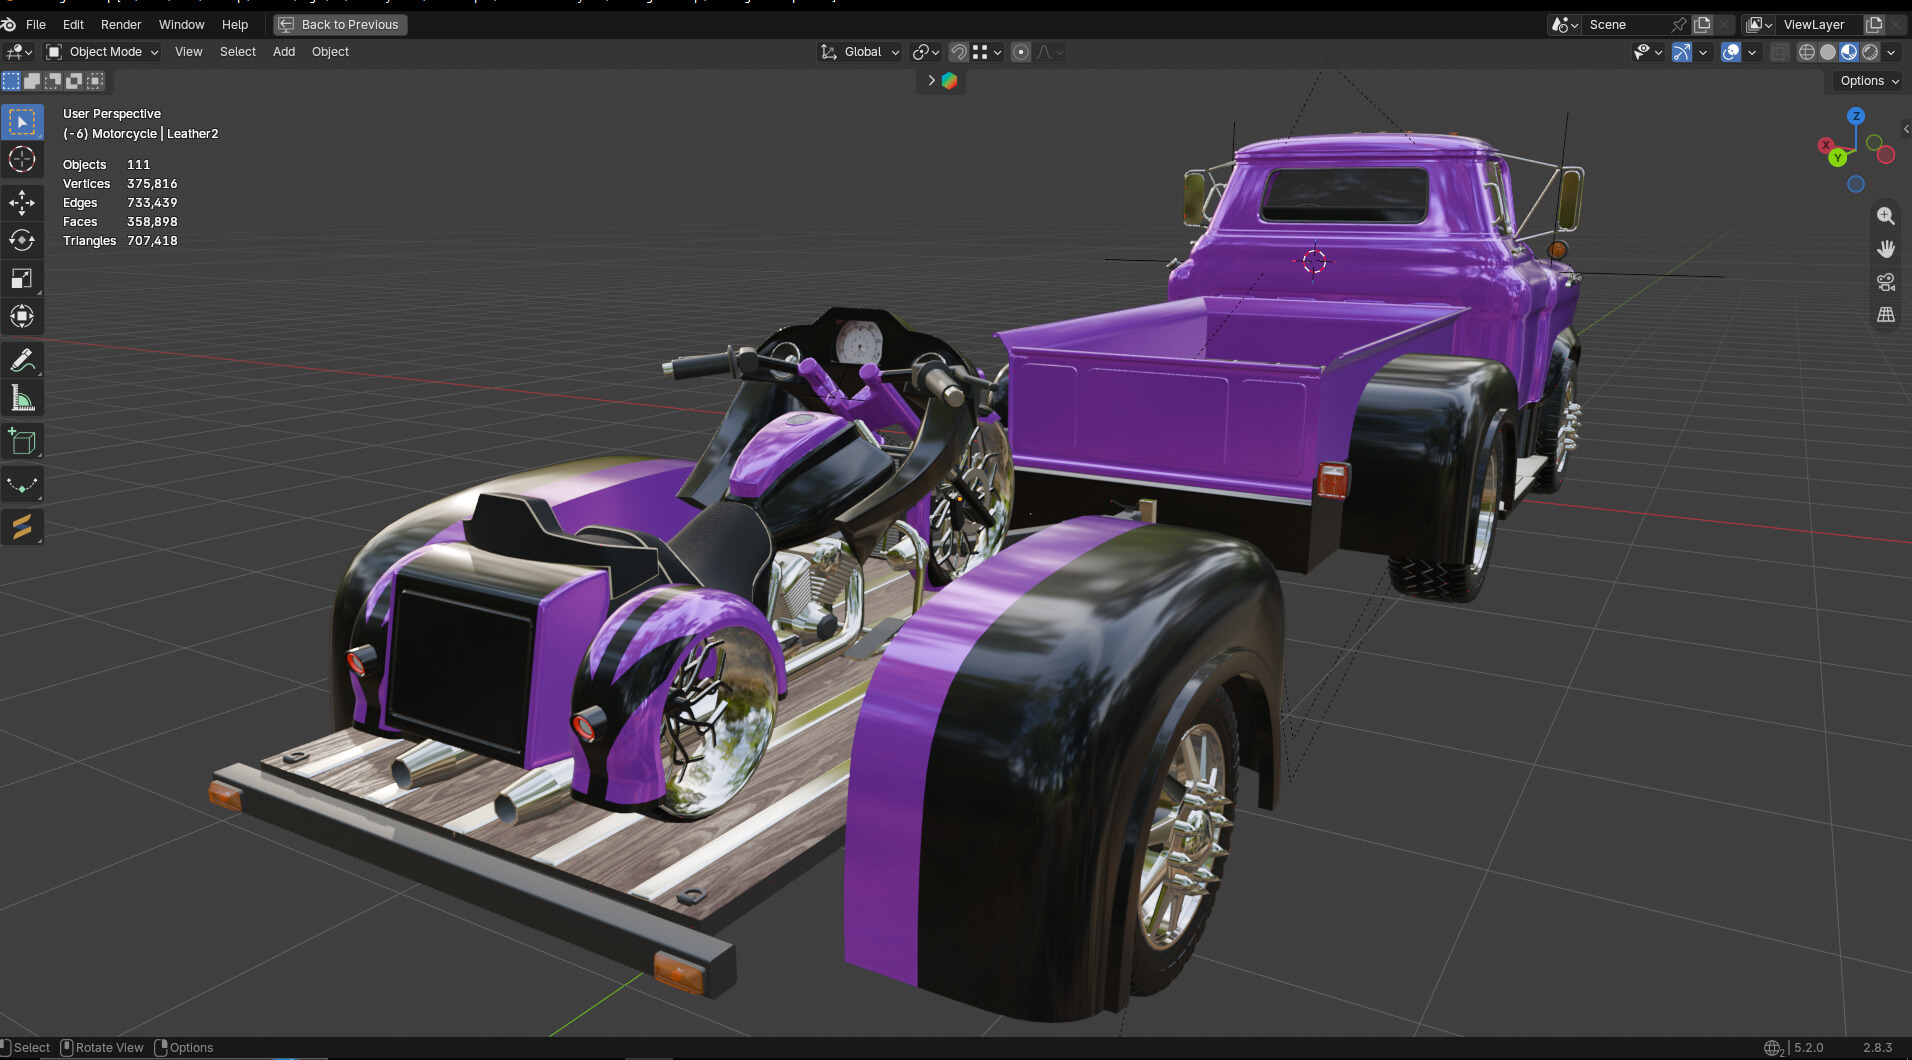This screenshot has height=1060, width=1912.
Task: Enable solid viewport shading
Action: point(1828,52)
